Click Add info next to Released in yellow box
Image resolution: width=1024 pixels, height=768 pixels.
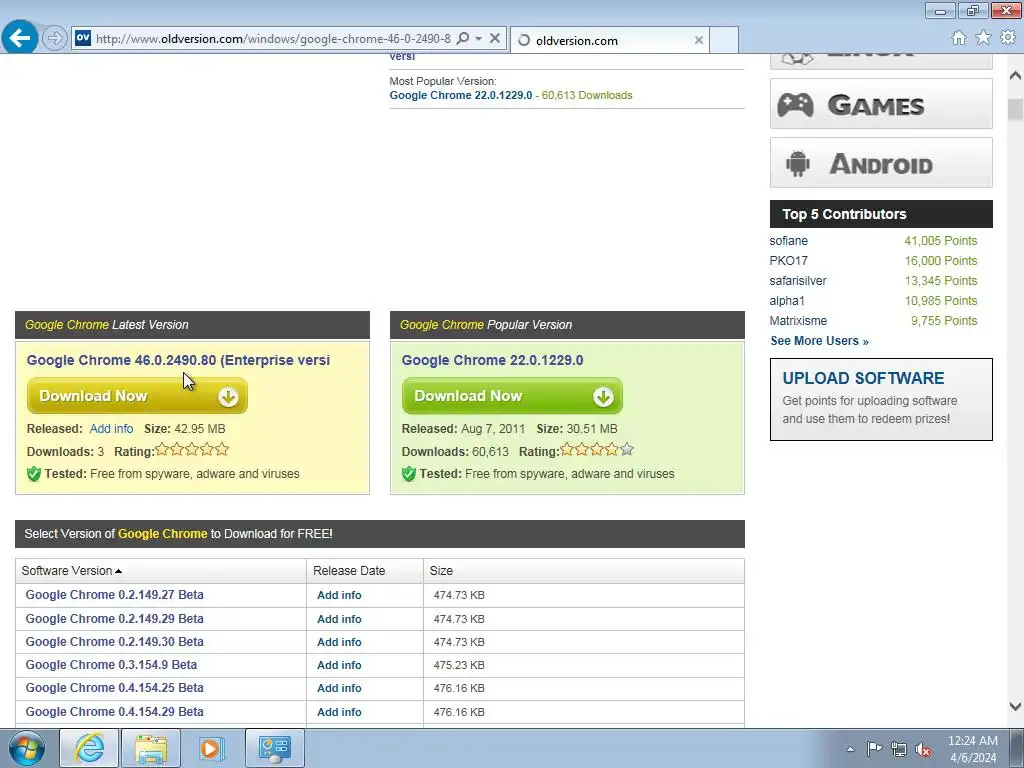tap(111, 429)
